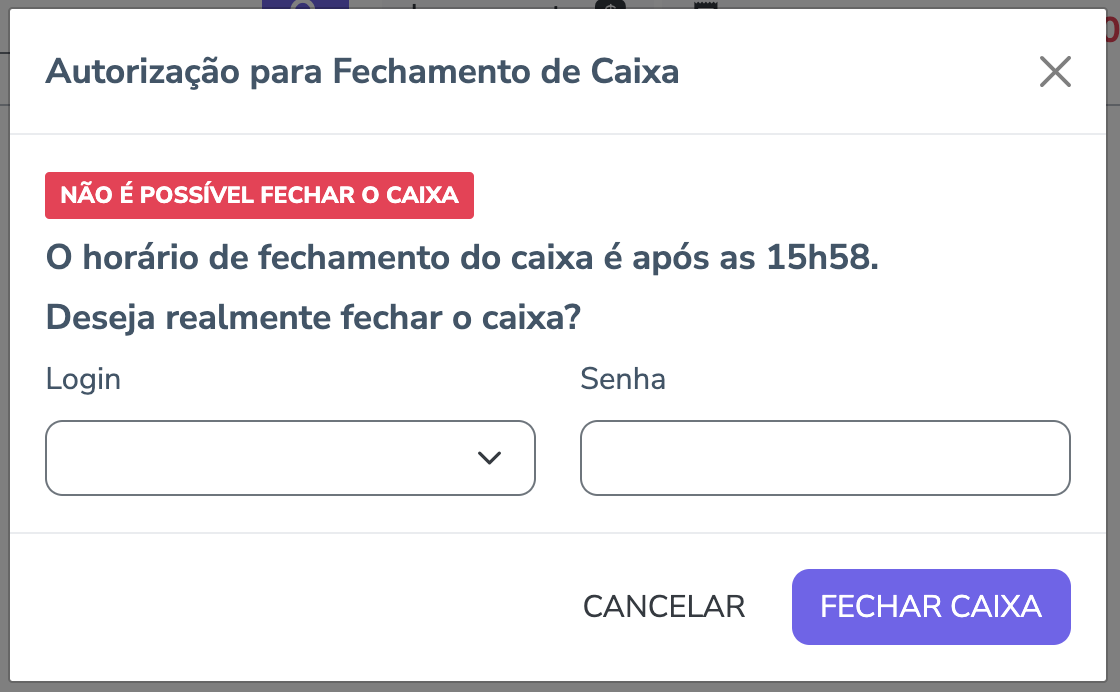Click the dialog title Autorização para Fechamento de Caixa

click(x=362, y=72)
